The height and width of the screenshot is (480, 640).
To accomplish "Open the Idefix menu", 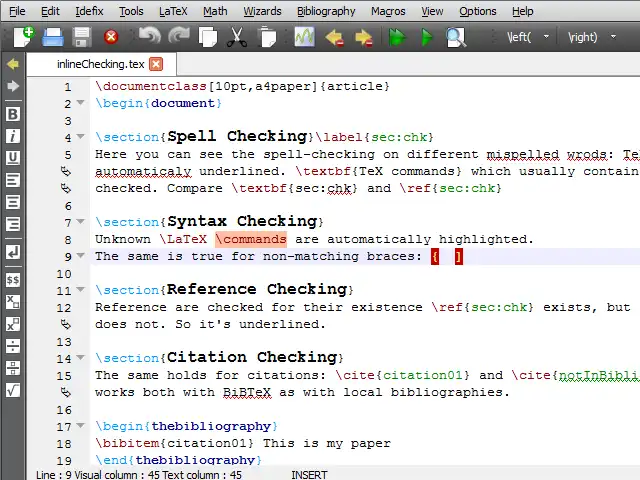I will pos(89,11).
